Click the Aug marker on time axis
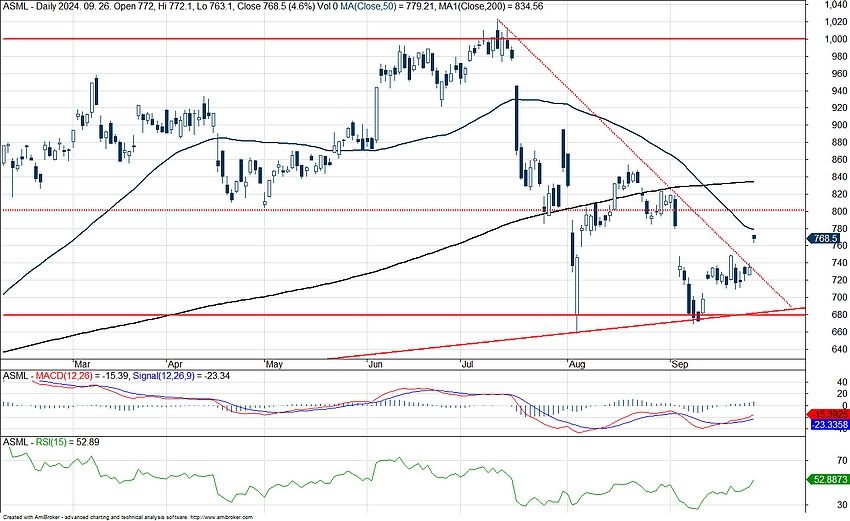 pos(577,364)
